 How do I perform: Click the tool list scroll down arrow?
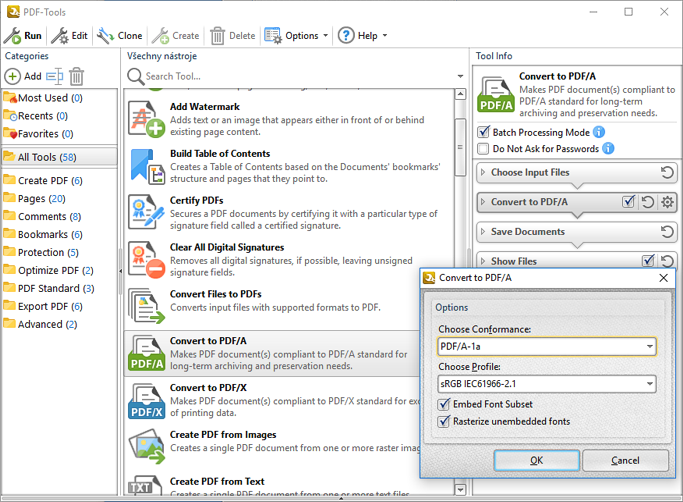click(x=460, y=489)
